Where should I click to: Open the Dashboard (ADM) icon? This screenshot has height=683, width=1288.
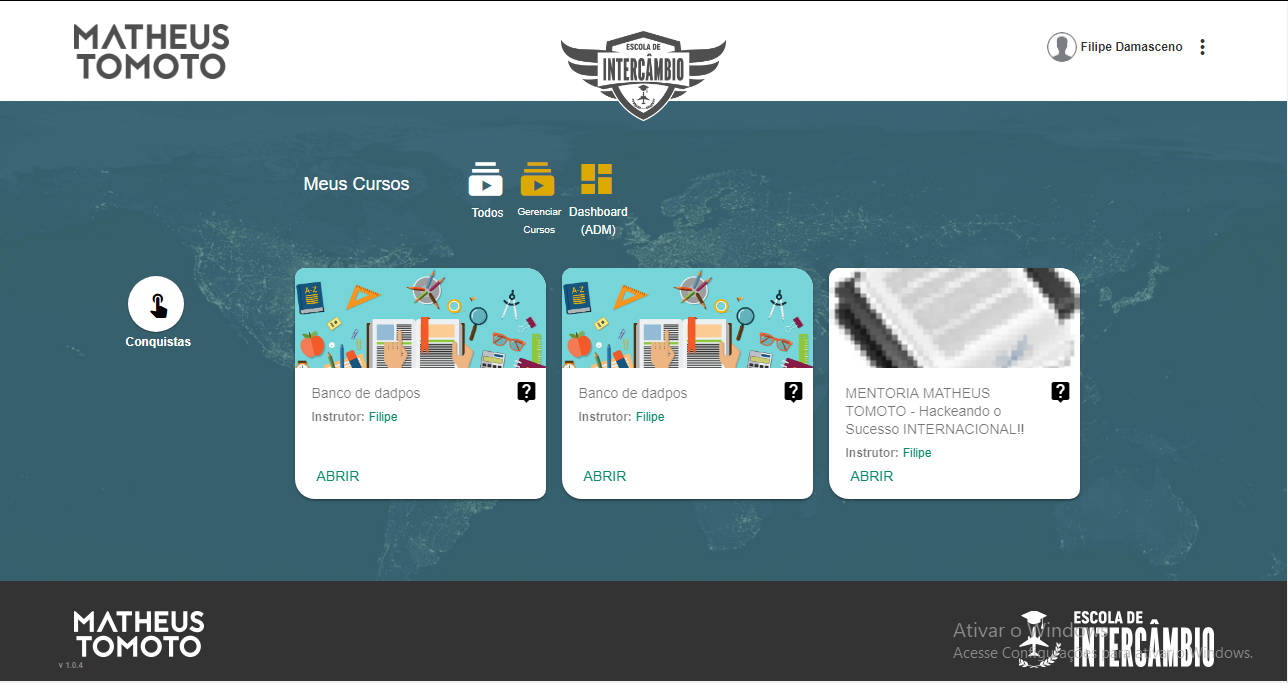pos(597,180)
